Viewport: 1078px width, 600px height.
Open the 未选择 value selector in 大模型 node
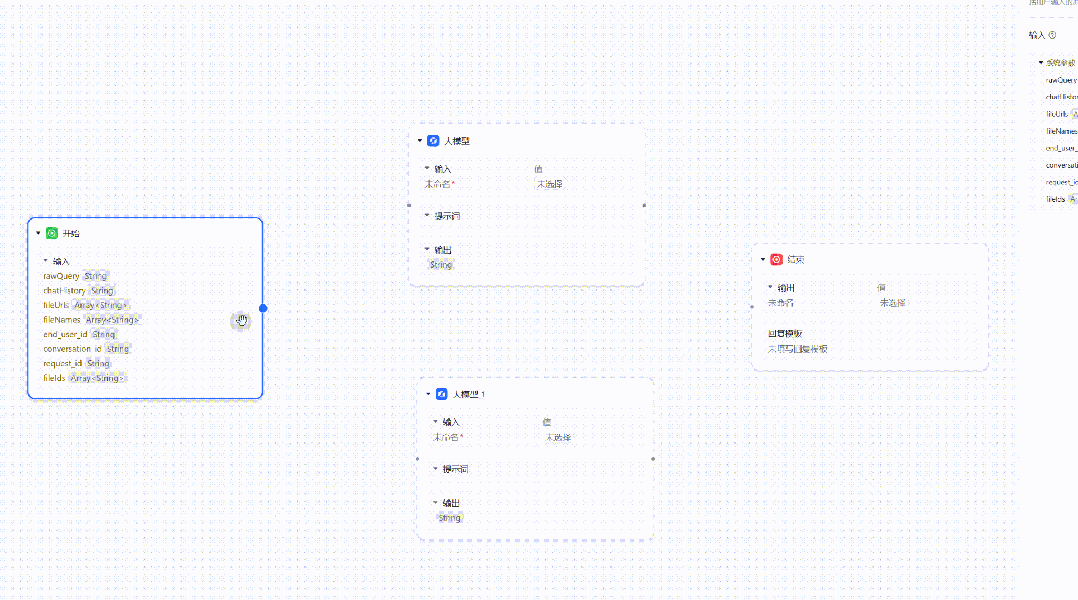pyautogui.click(x=549, y=184)
